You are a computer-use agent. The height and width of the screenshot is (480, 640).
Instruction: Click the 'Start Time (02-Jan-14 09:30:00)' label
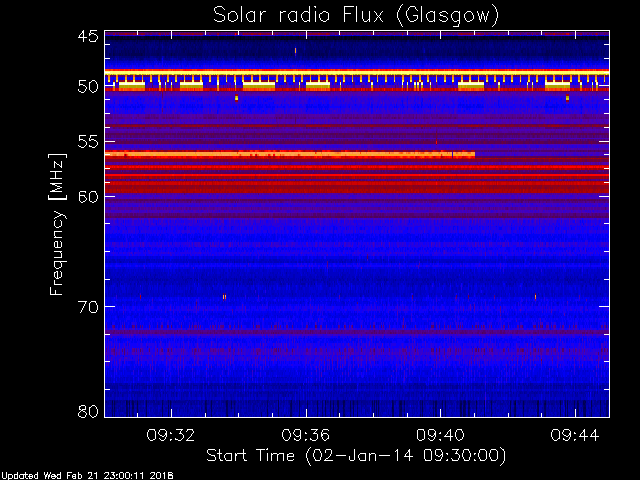[356, 456]
